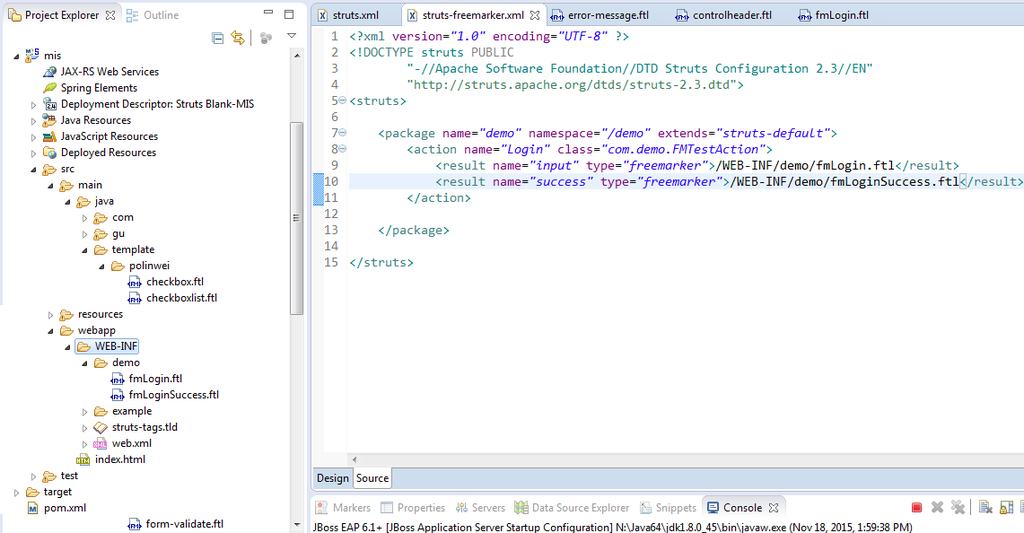Fold the package element on line 7
This screenshot has width=1024, height=533.
click(343, 133)
